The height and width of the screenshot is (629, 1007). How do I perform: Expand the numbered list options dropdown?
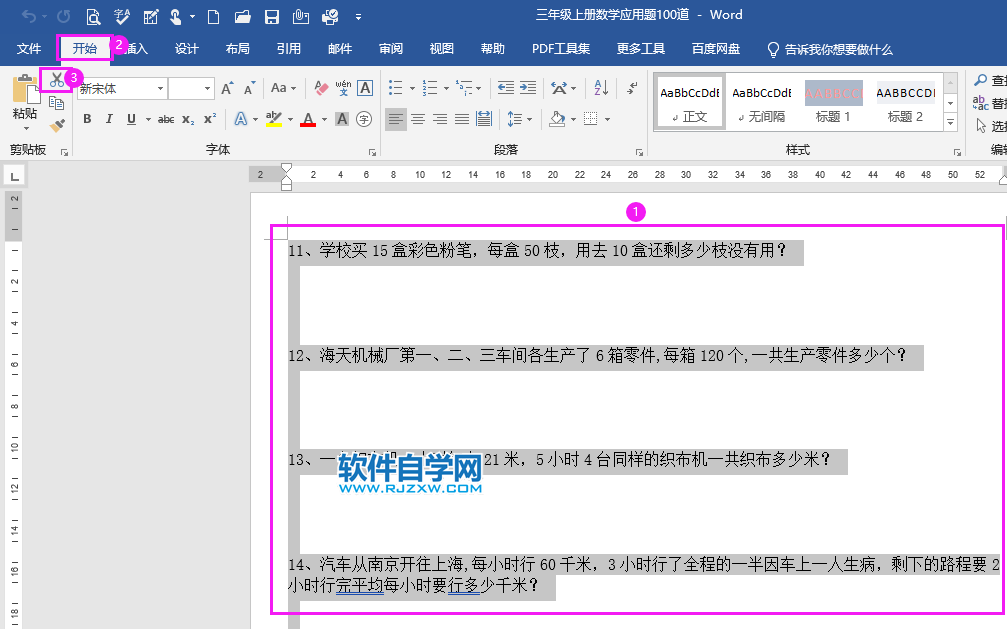446,88
